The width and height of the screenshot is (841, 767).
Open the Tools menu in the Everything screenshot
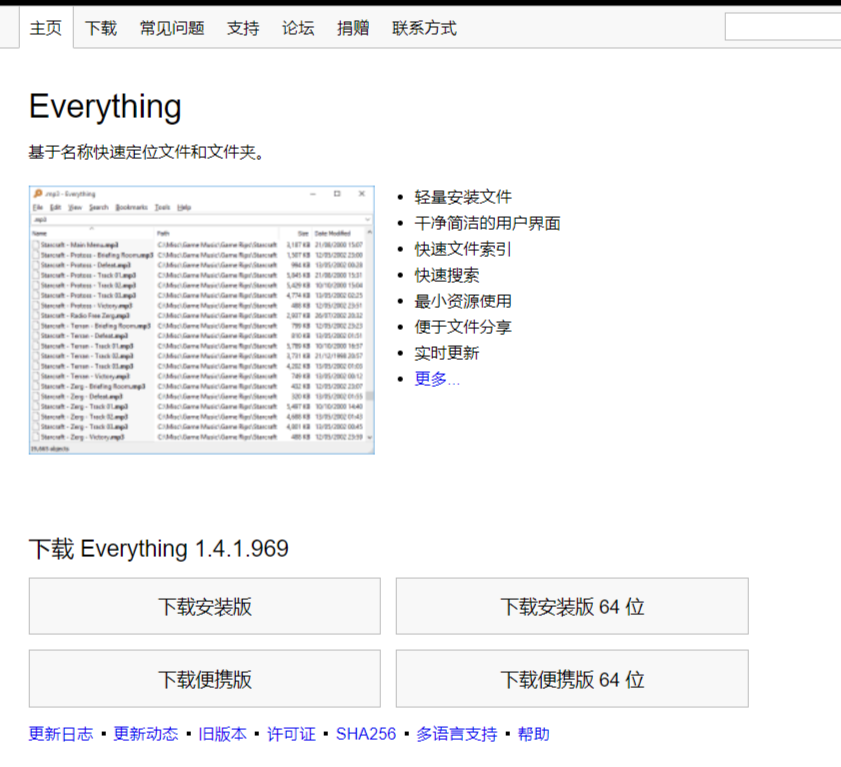coord(162,208)
